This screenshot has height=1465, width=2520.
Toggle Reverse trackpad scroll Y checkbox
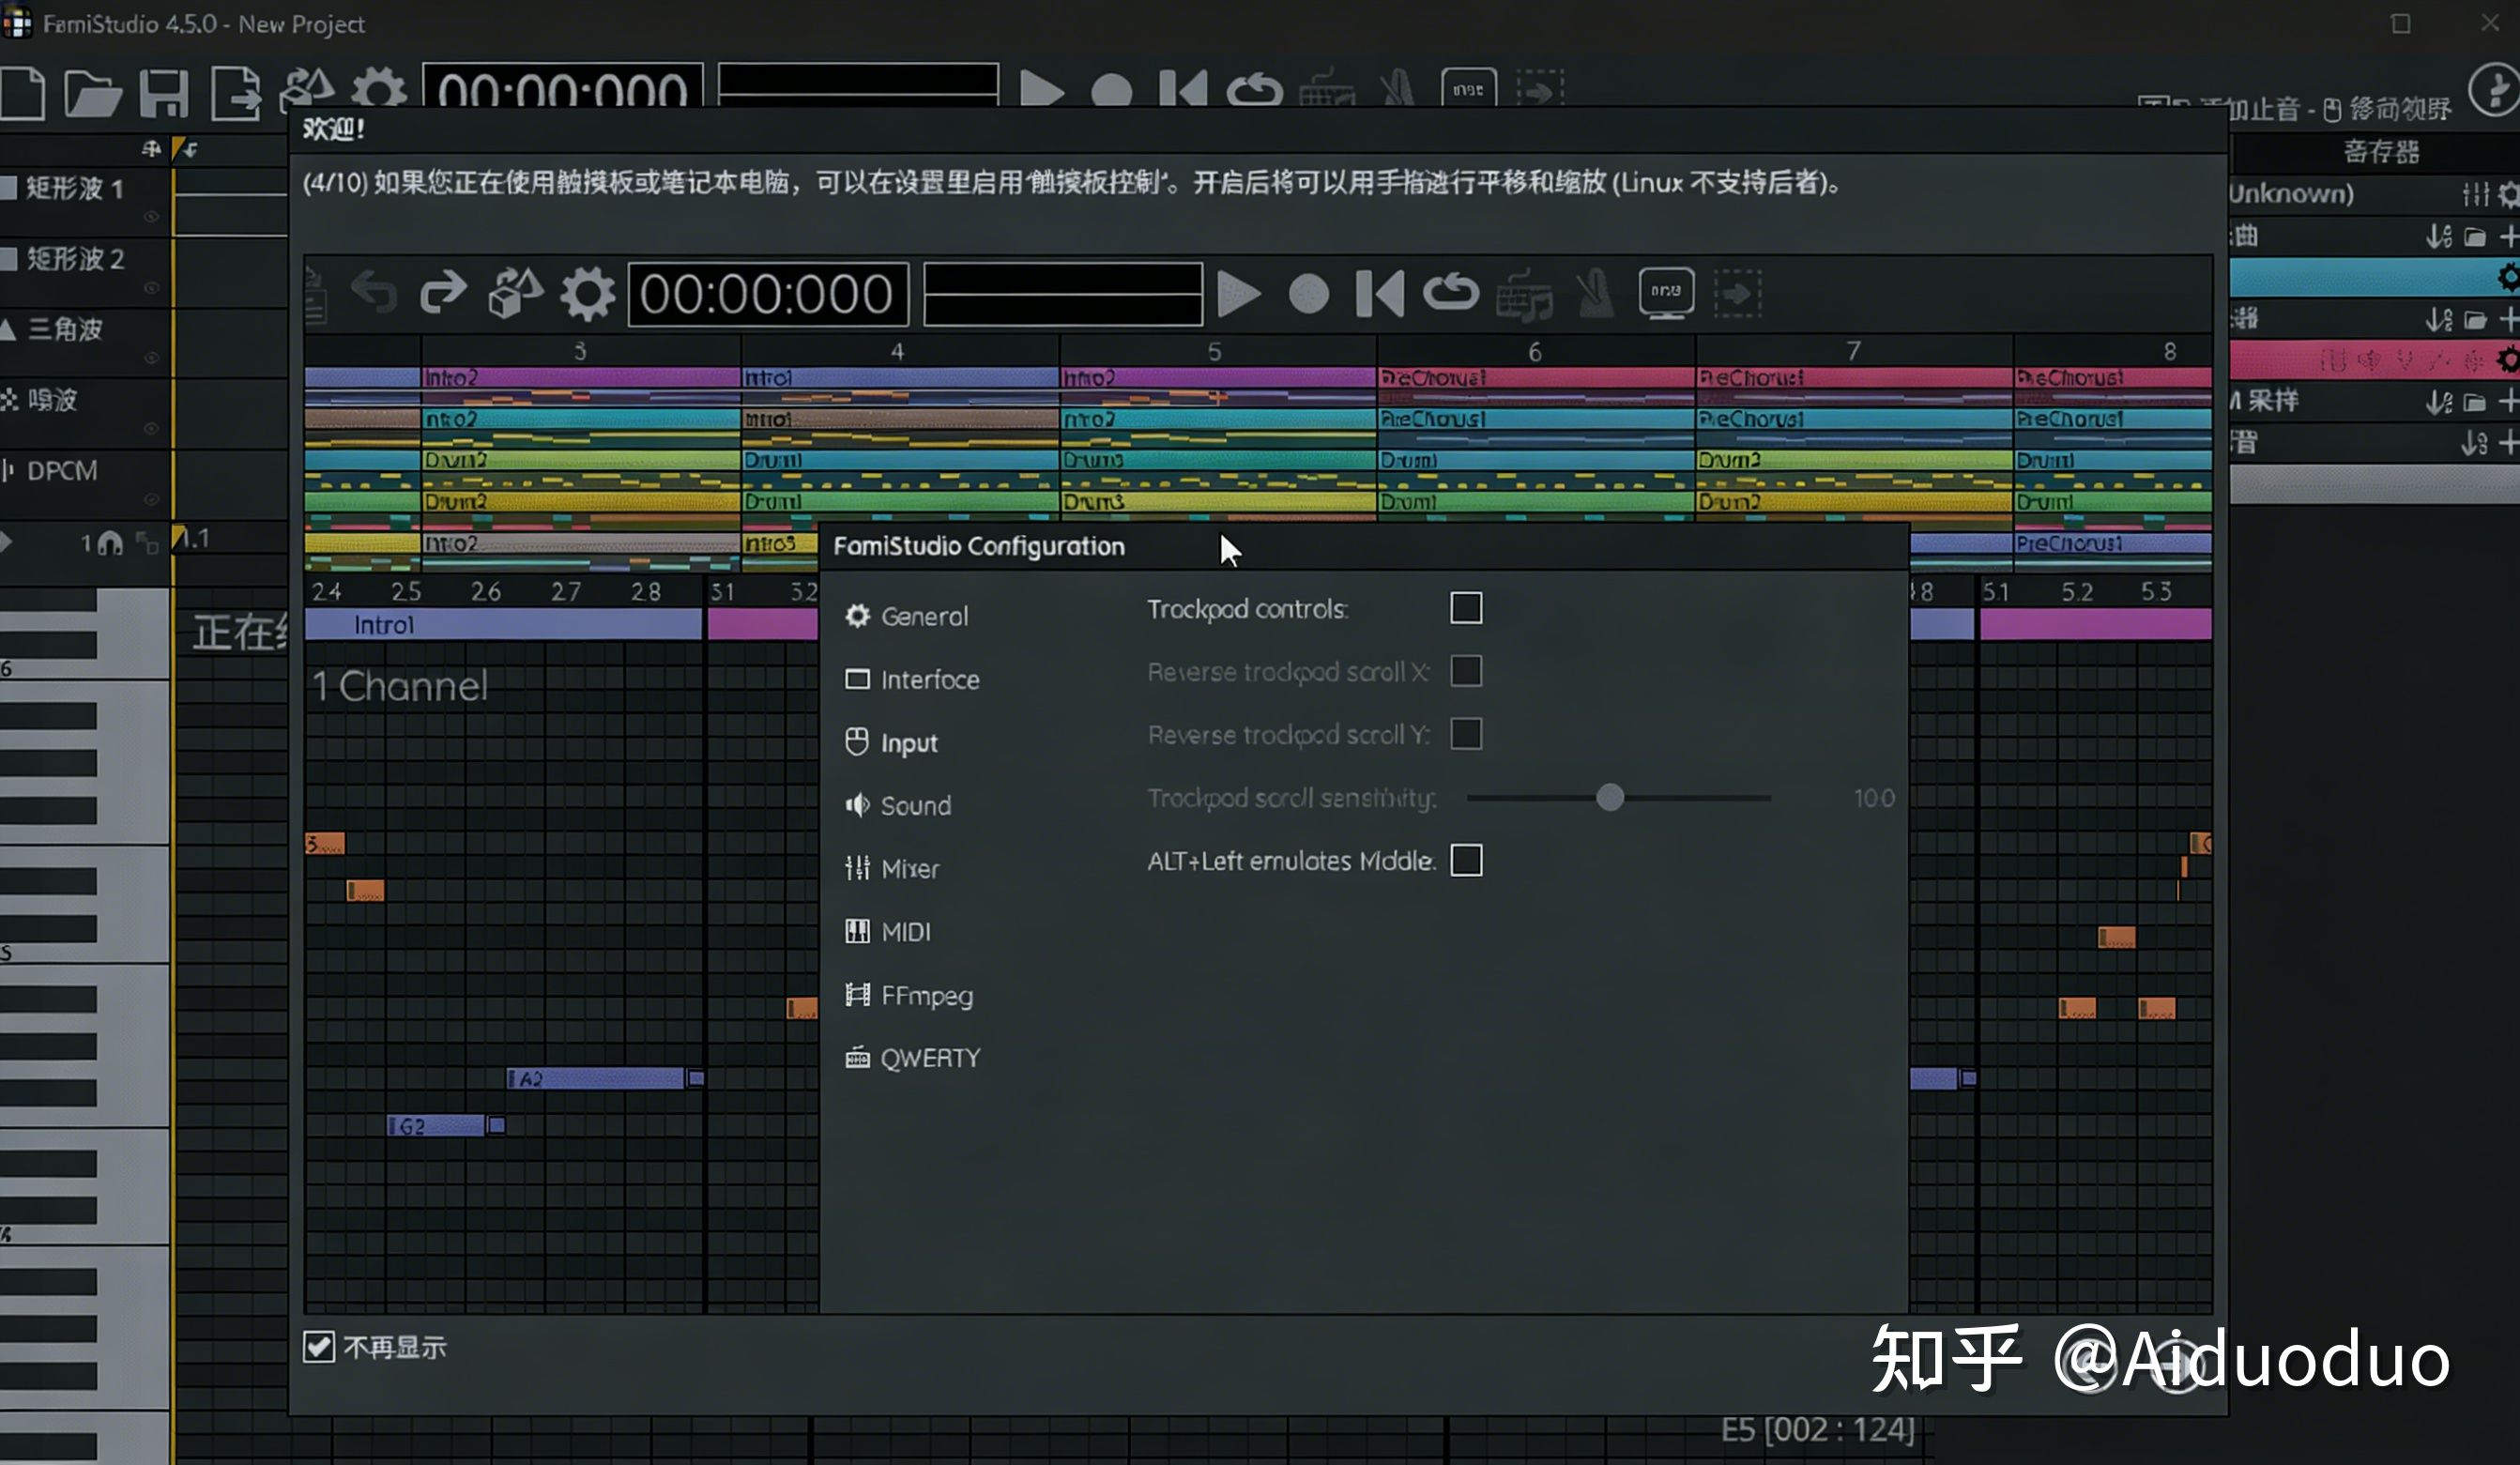click(1466, 734)
